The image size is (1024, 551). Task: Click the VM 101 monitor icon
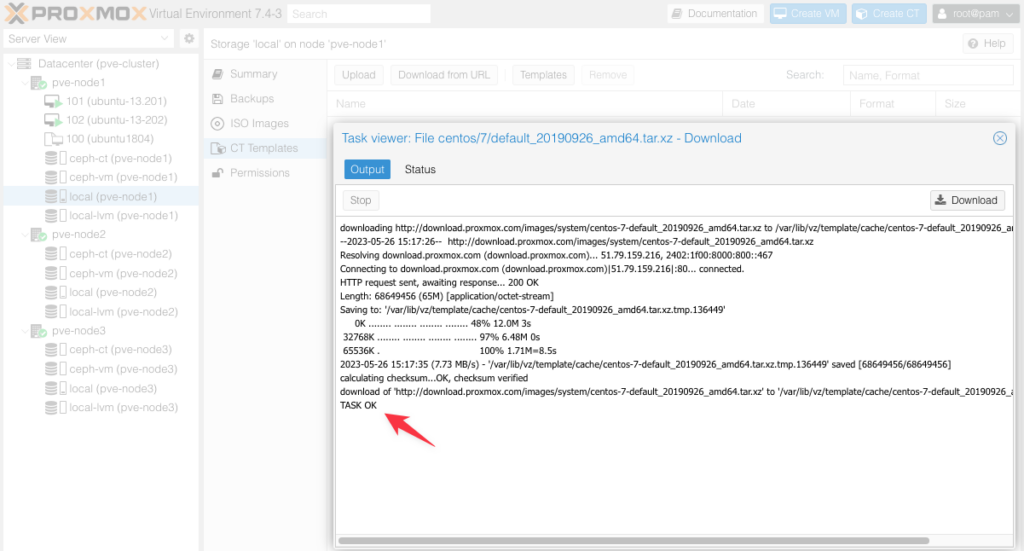[x=53, y=102]
